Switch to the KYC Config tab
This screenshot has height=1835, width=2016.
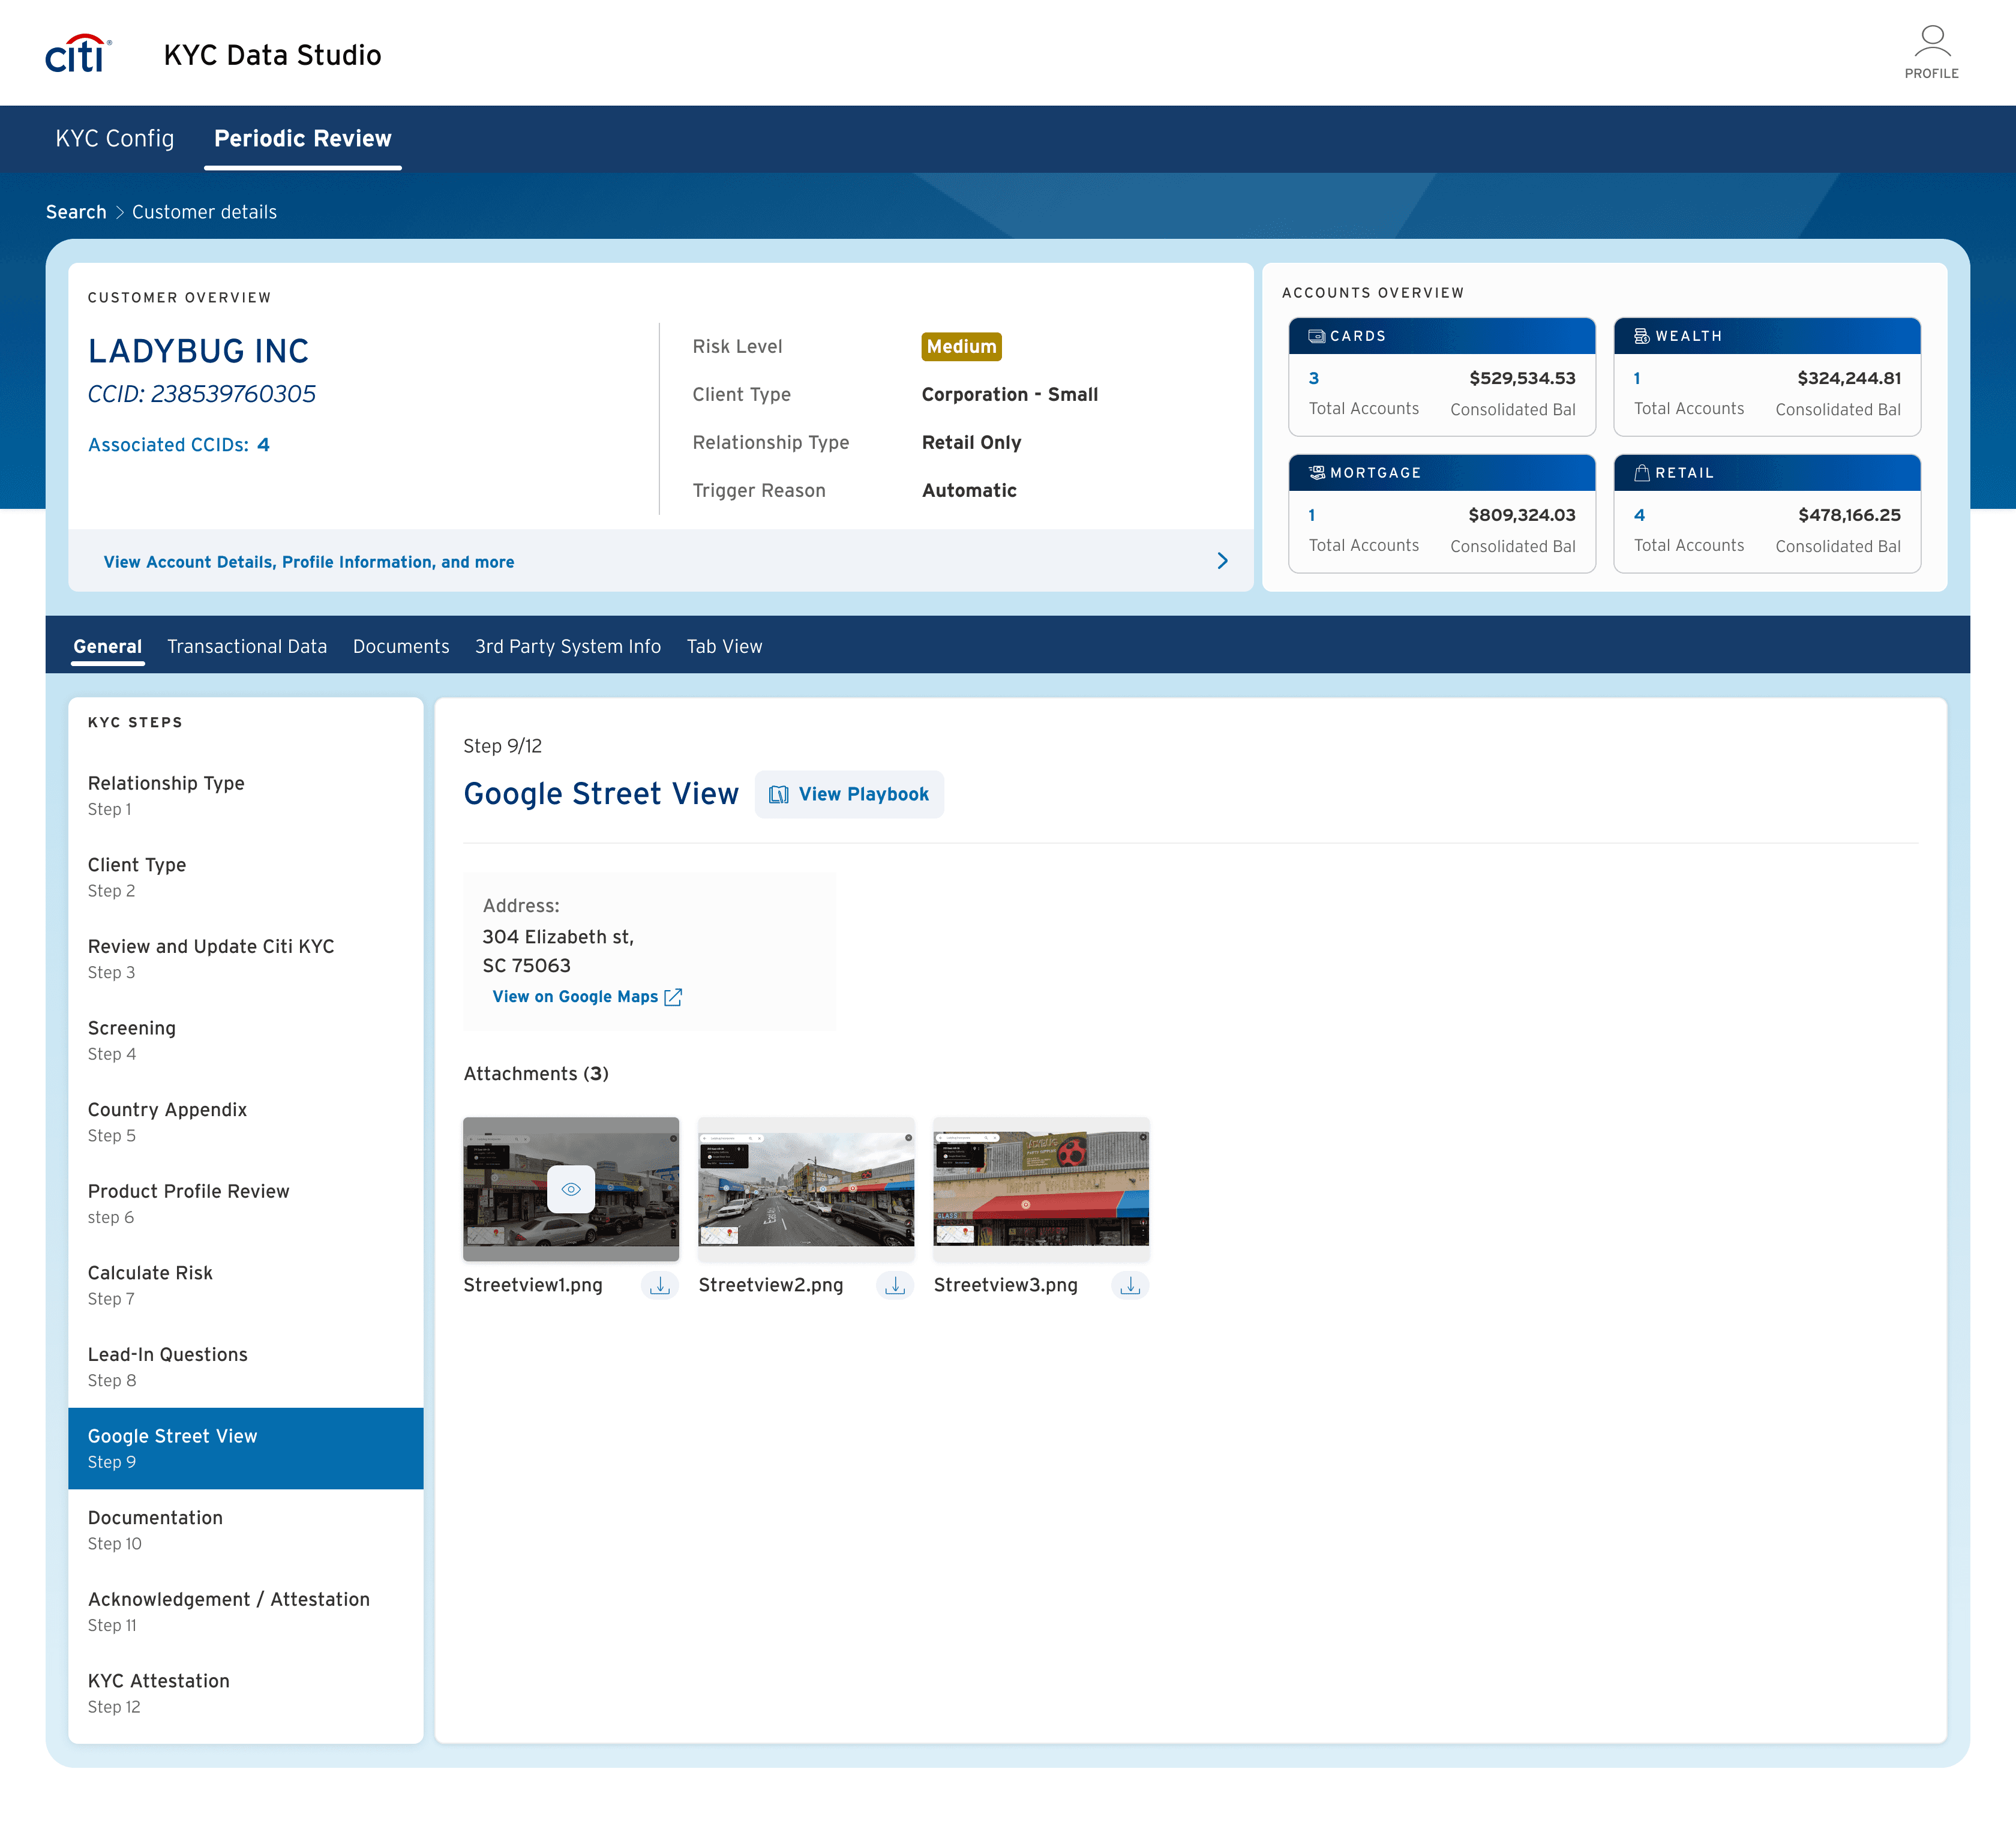tap(115, 139)
